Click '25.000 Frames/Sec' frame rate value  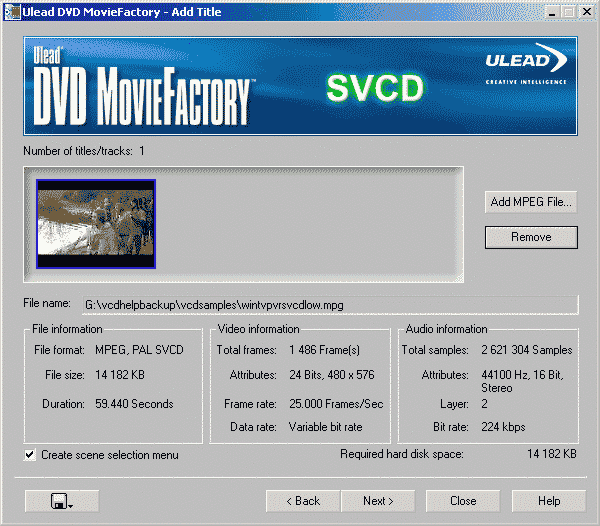(x=336, y=404)
